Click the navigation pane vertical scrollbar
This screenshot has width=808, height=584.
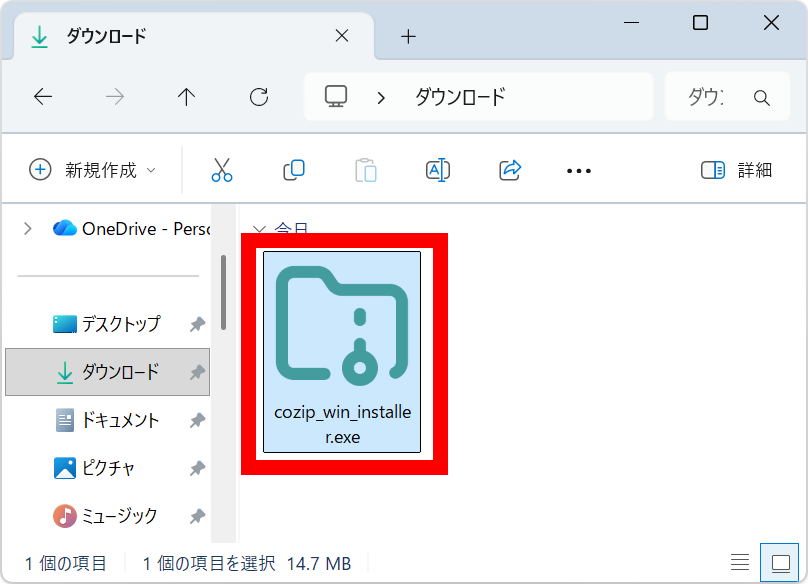click(x=224, y=292)
